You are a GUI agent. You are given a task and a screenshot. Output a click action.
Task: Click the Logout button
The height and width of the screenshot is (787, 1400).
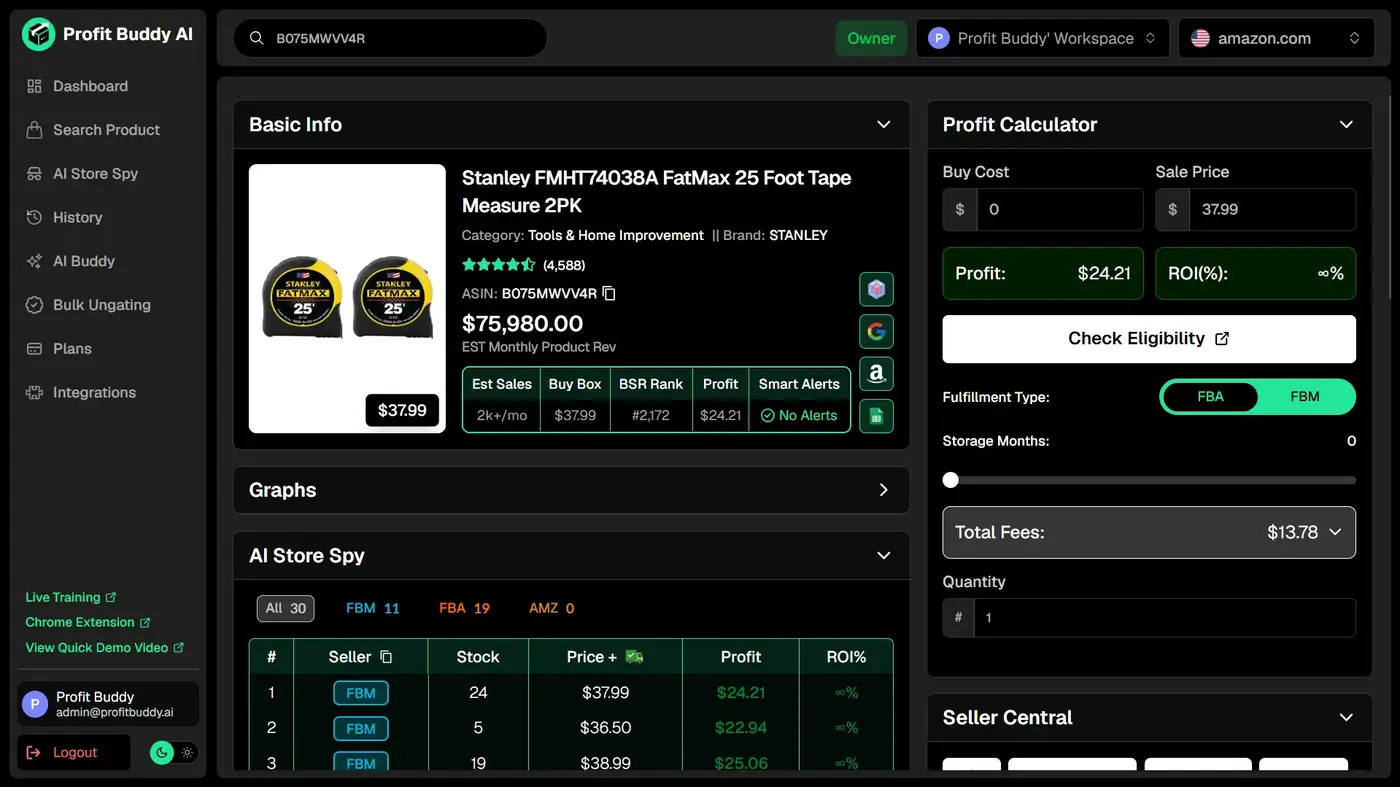[x=74, y=753]
